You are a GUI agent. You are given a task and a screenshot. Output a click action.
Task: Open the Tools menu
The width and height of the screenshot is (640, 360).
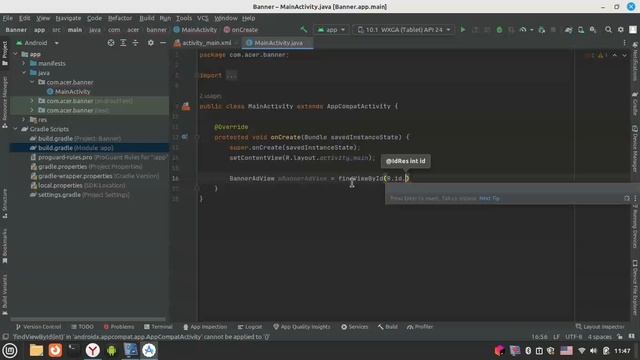pyautogui.click(x=184, y=18)
